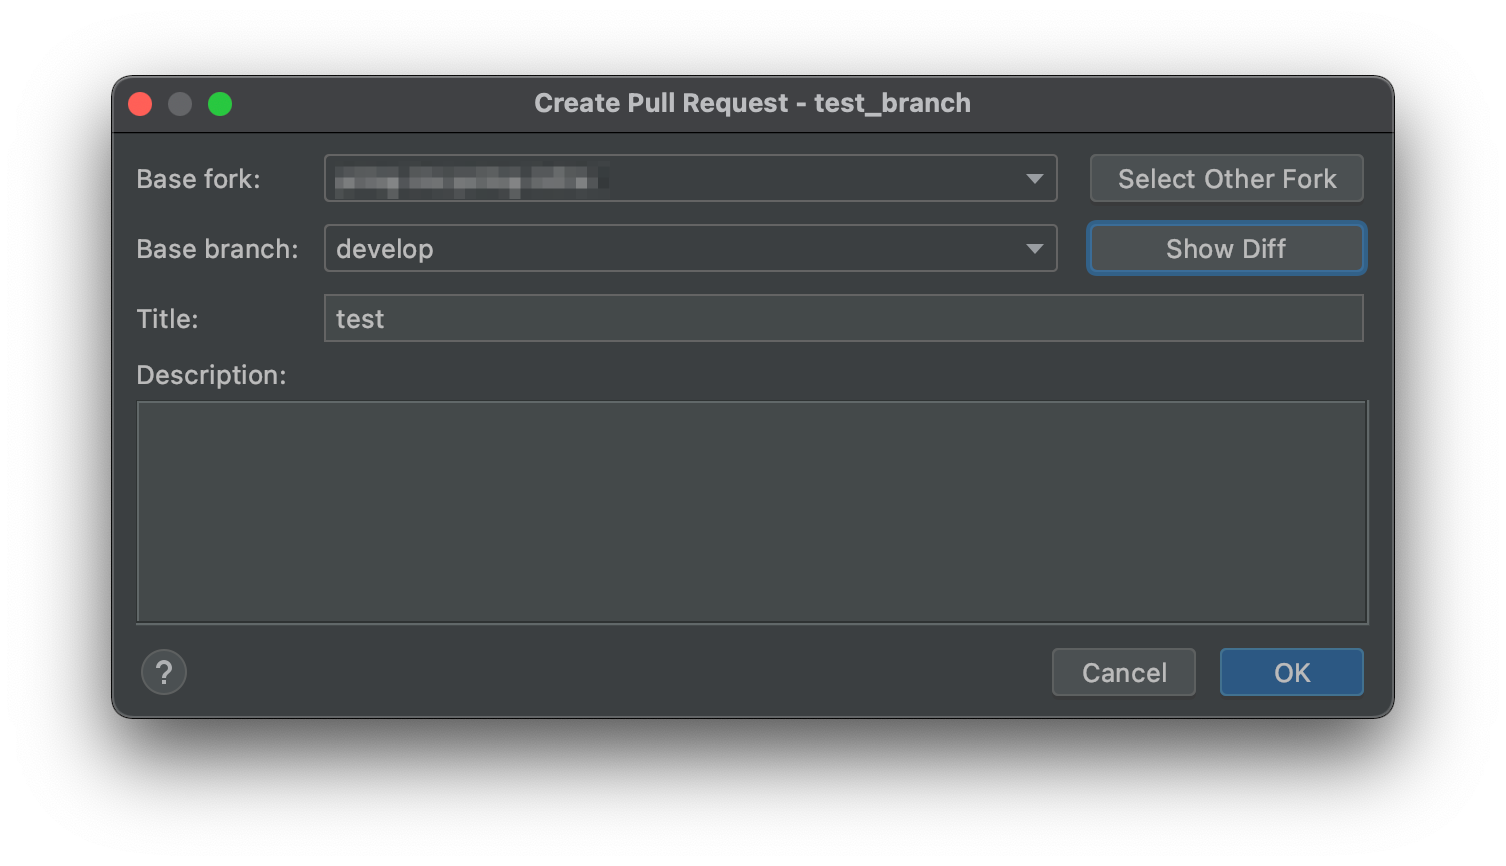This screenshot has height=866, width=1506.
Task: Click the develop value in Base branch
Action: 385,249
